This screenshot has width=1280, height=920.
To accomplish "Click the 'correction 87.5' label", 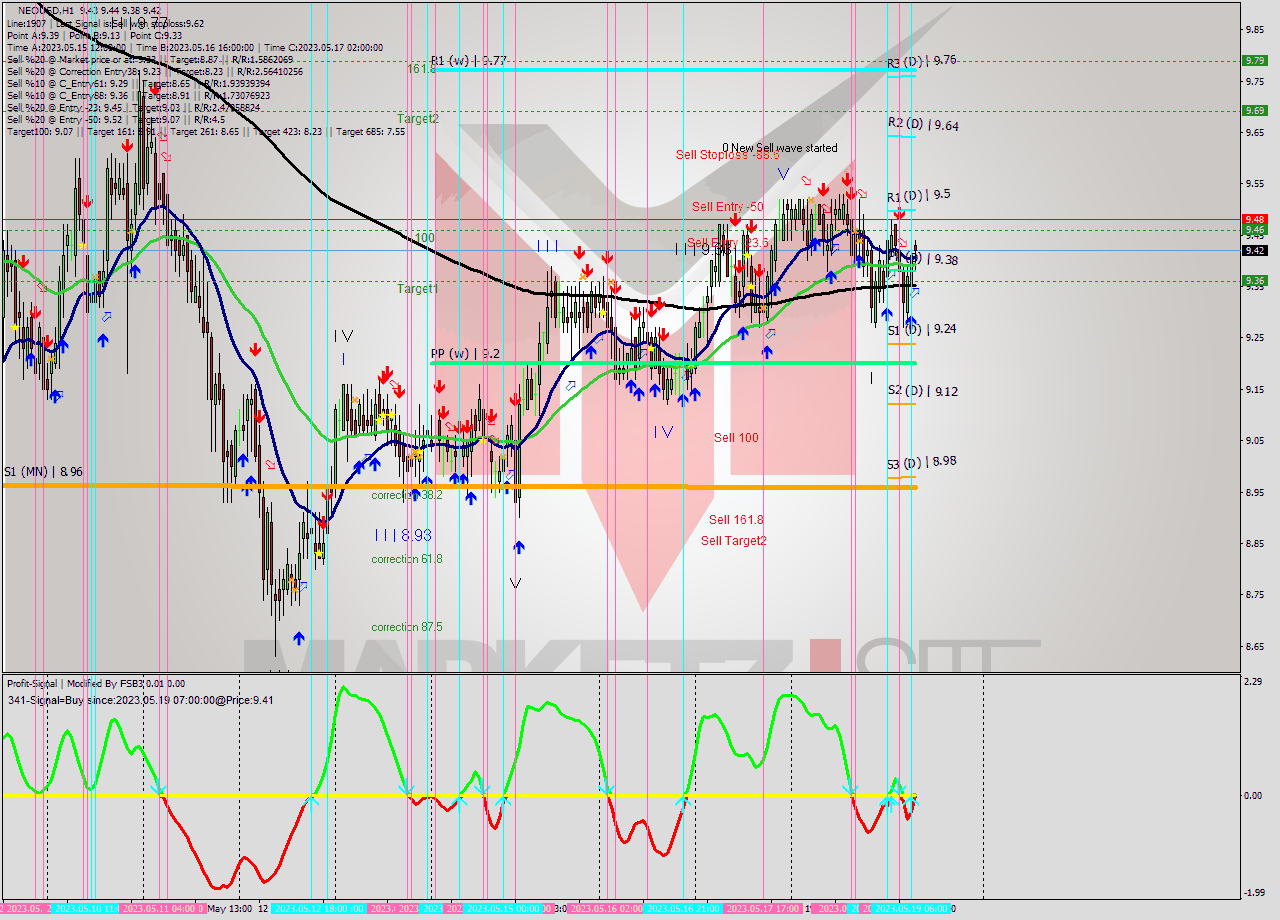I will pos(407,627).
